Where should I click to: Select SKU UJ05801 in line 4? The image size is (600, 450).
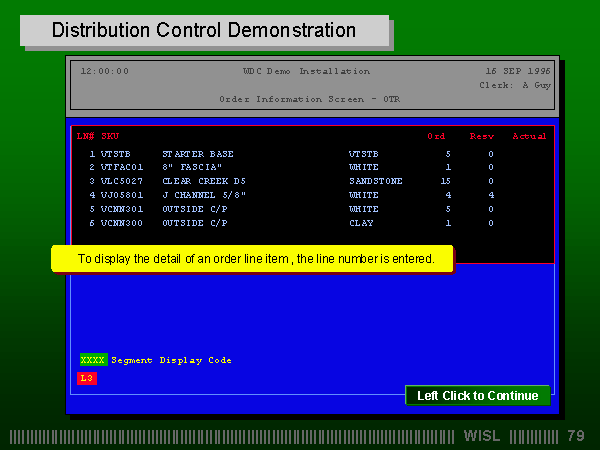click(x=122, y=195)
